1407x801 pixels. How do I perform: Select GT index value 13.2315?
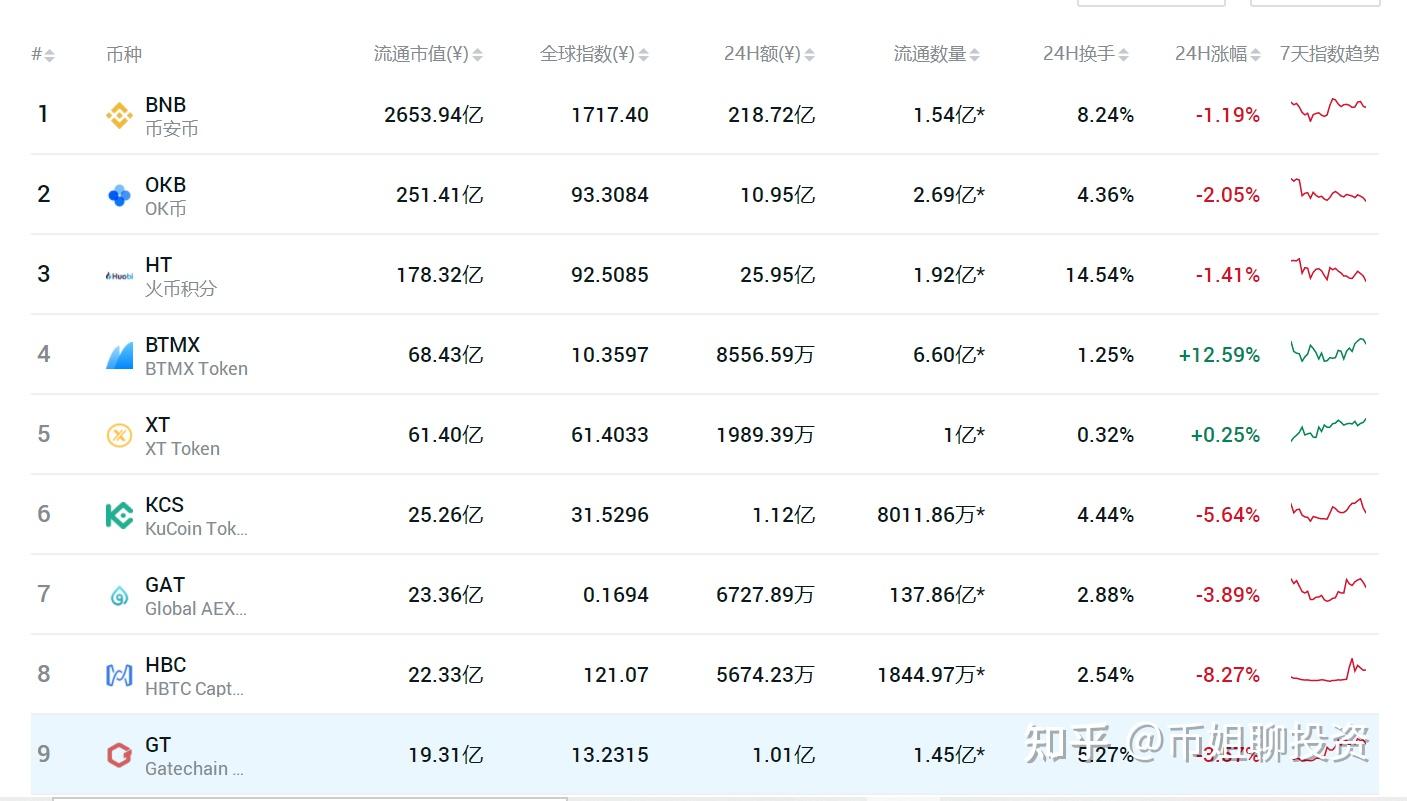coord(610,755)
